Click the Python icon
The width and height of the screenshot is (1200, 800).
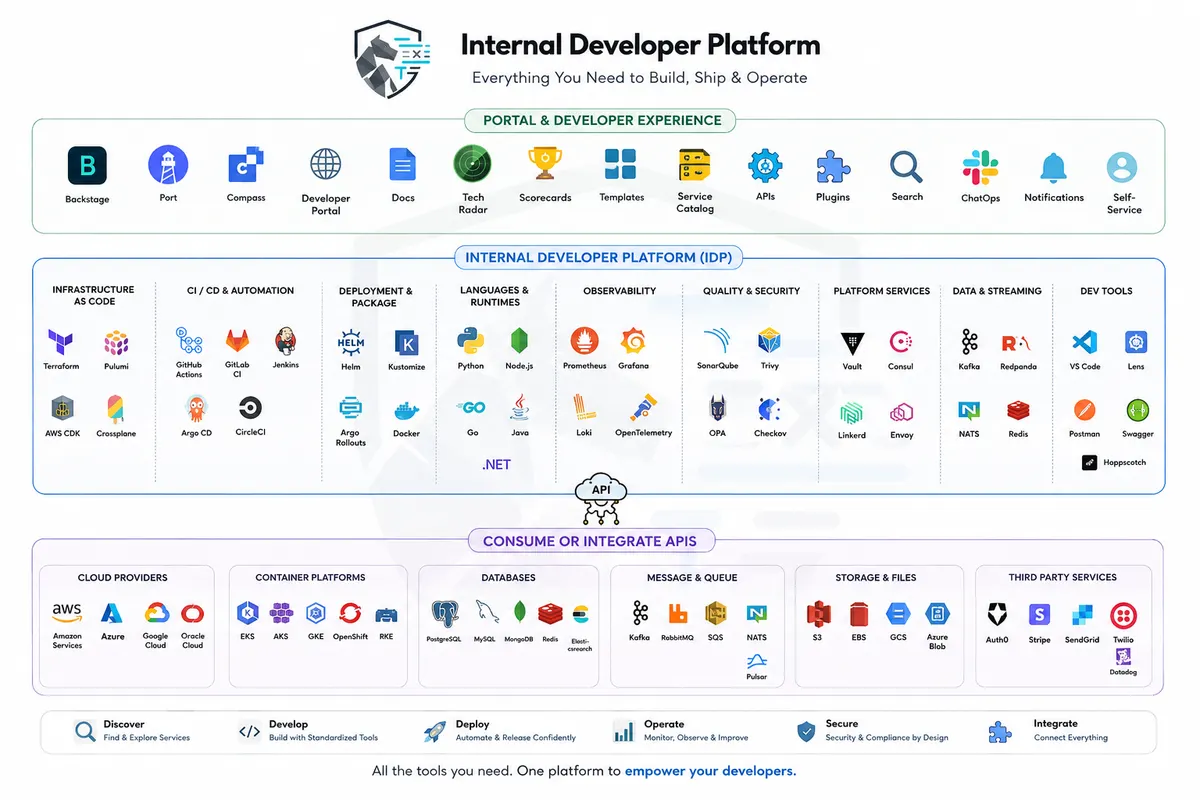(x=470, y=342)
